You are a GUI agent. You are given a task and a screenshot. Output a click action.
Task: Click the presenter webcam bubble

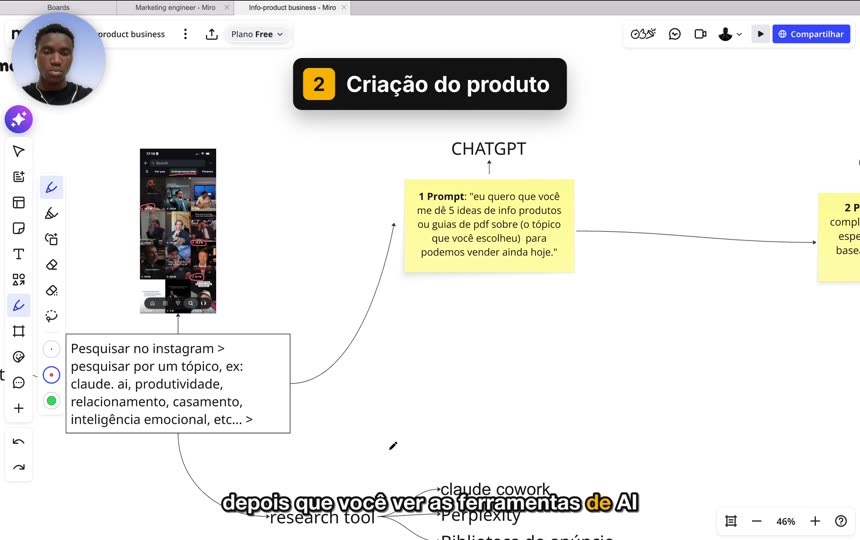pyautogui.click(x=58, y=59)
